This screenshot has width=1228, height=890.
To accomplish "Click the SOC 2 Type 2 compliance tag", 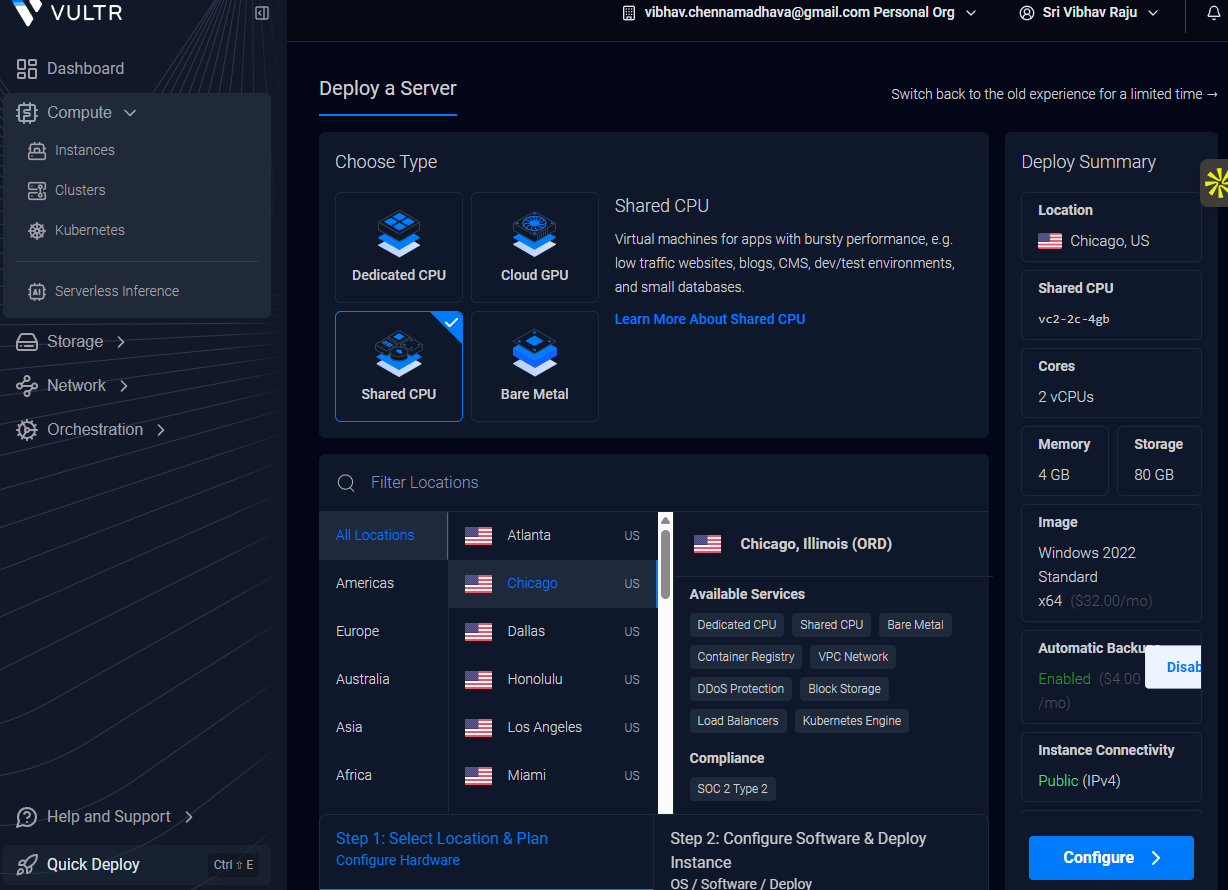I will click(x=733, y=789).
